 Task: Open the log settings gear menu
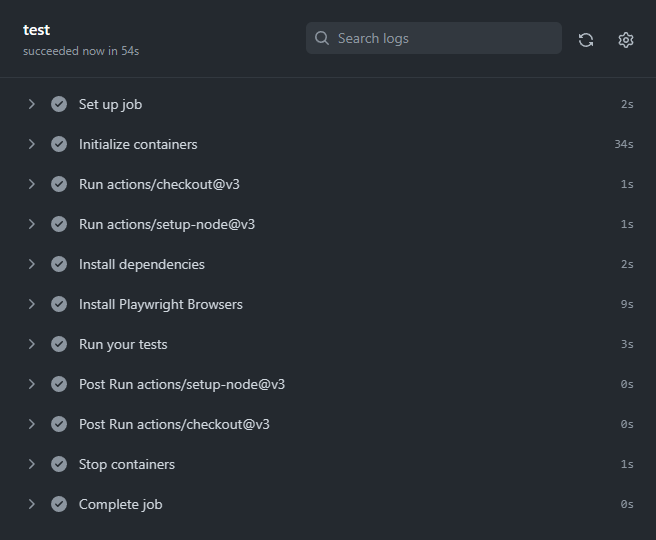(626, 40)
